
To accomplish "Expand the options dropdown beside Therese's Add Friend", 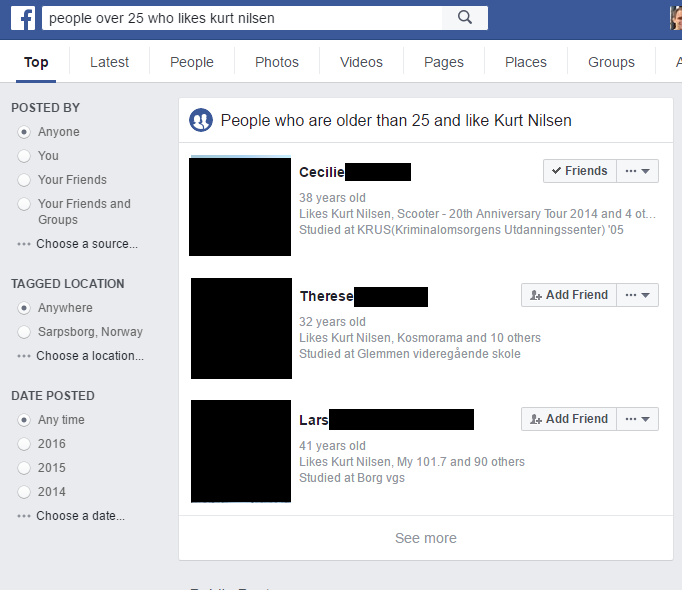I will (x=637, y=295).
